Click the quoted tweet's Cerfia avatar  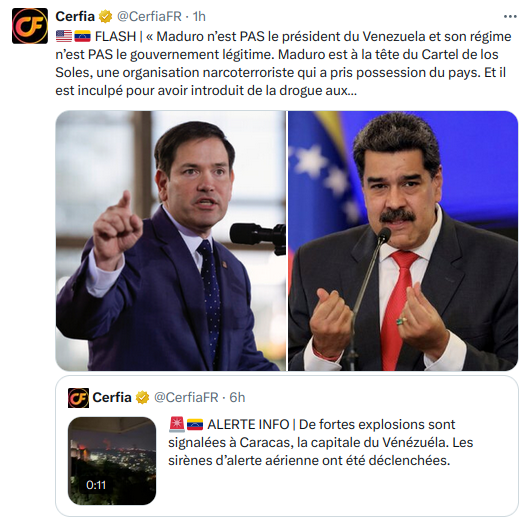(x=78, y=398)
